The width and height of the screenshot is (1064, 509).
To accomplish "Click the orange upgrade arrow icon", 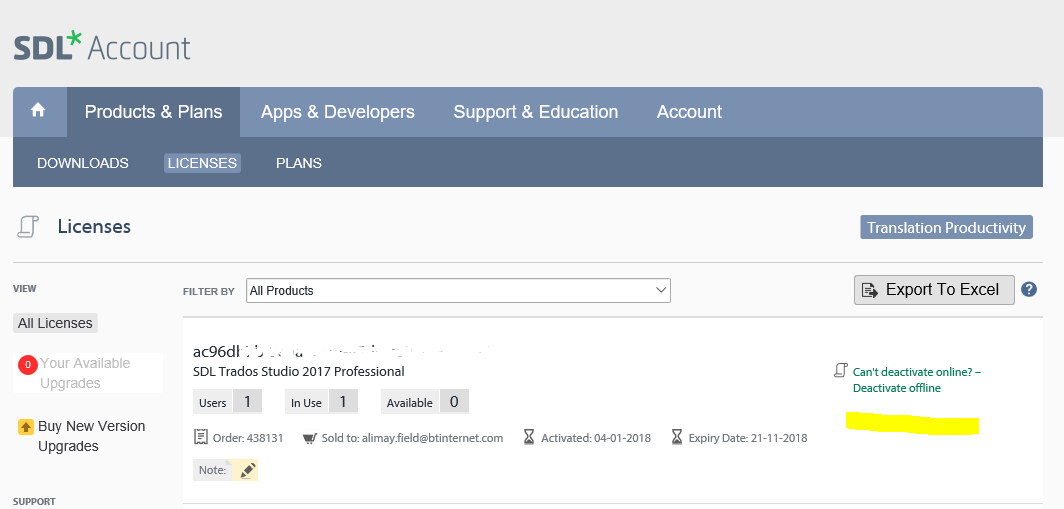I will click(x=26, y=427).
